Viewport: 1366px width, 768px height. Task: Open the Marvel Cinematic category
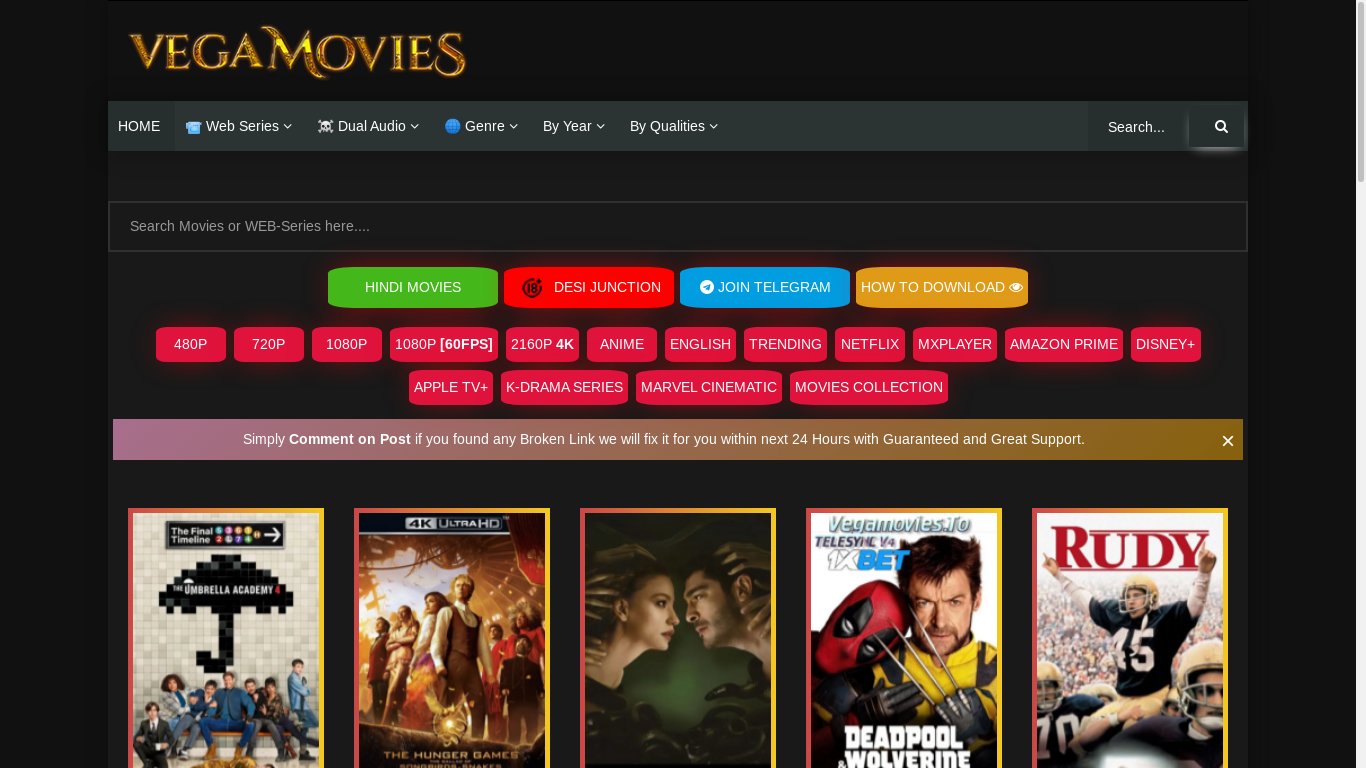point(709,387)
